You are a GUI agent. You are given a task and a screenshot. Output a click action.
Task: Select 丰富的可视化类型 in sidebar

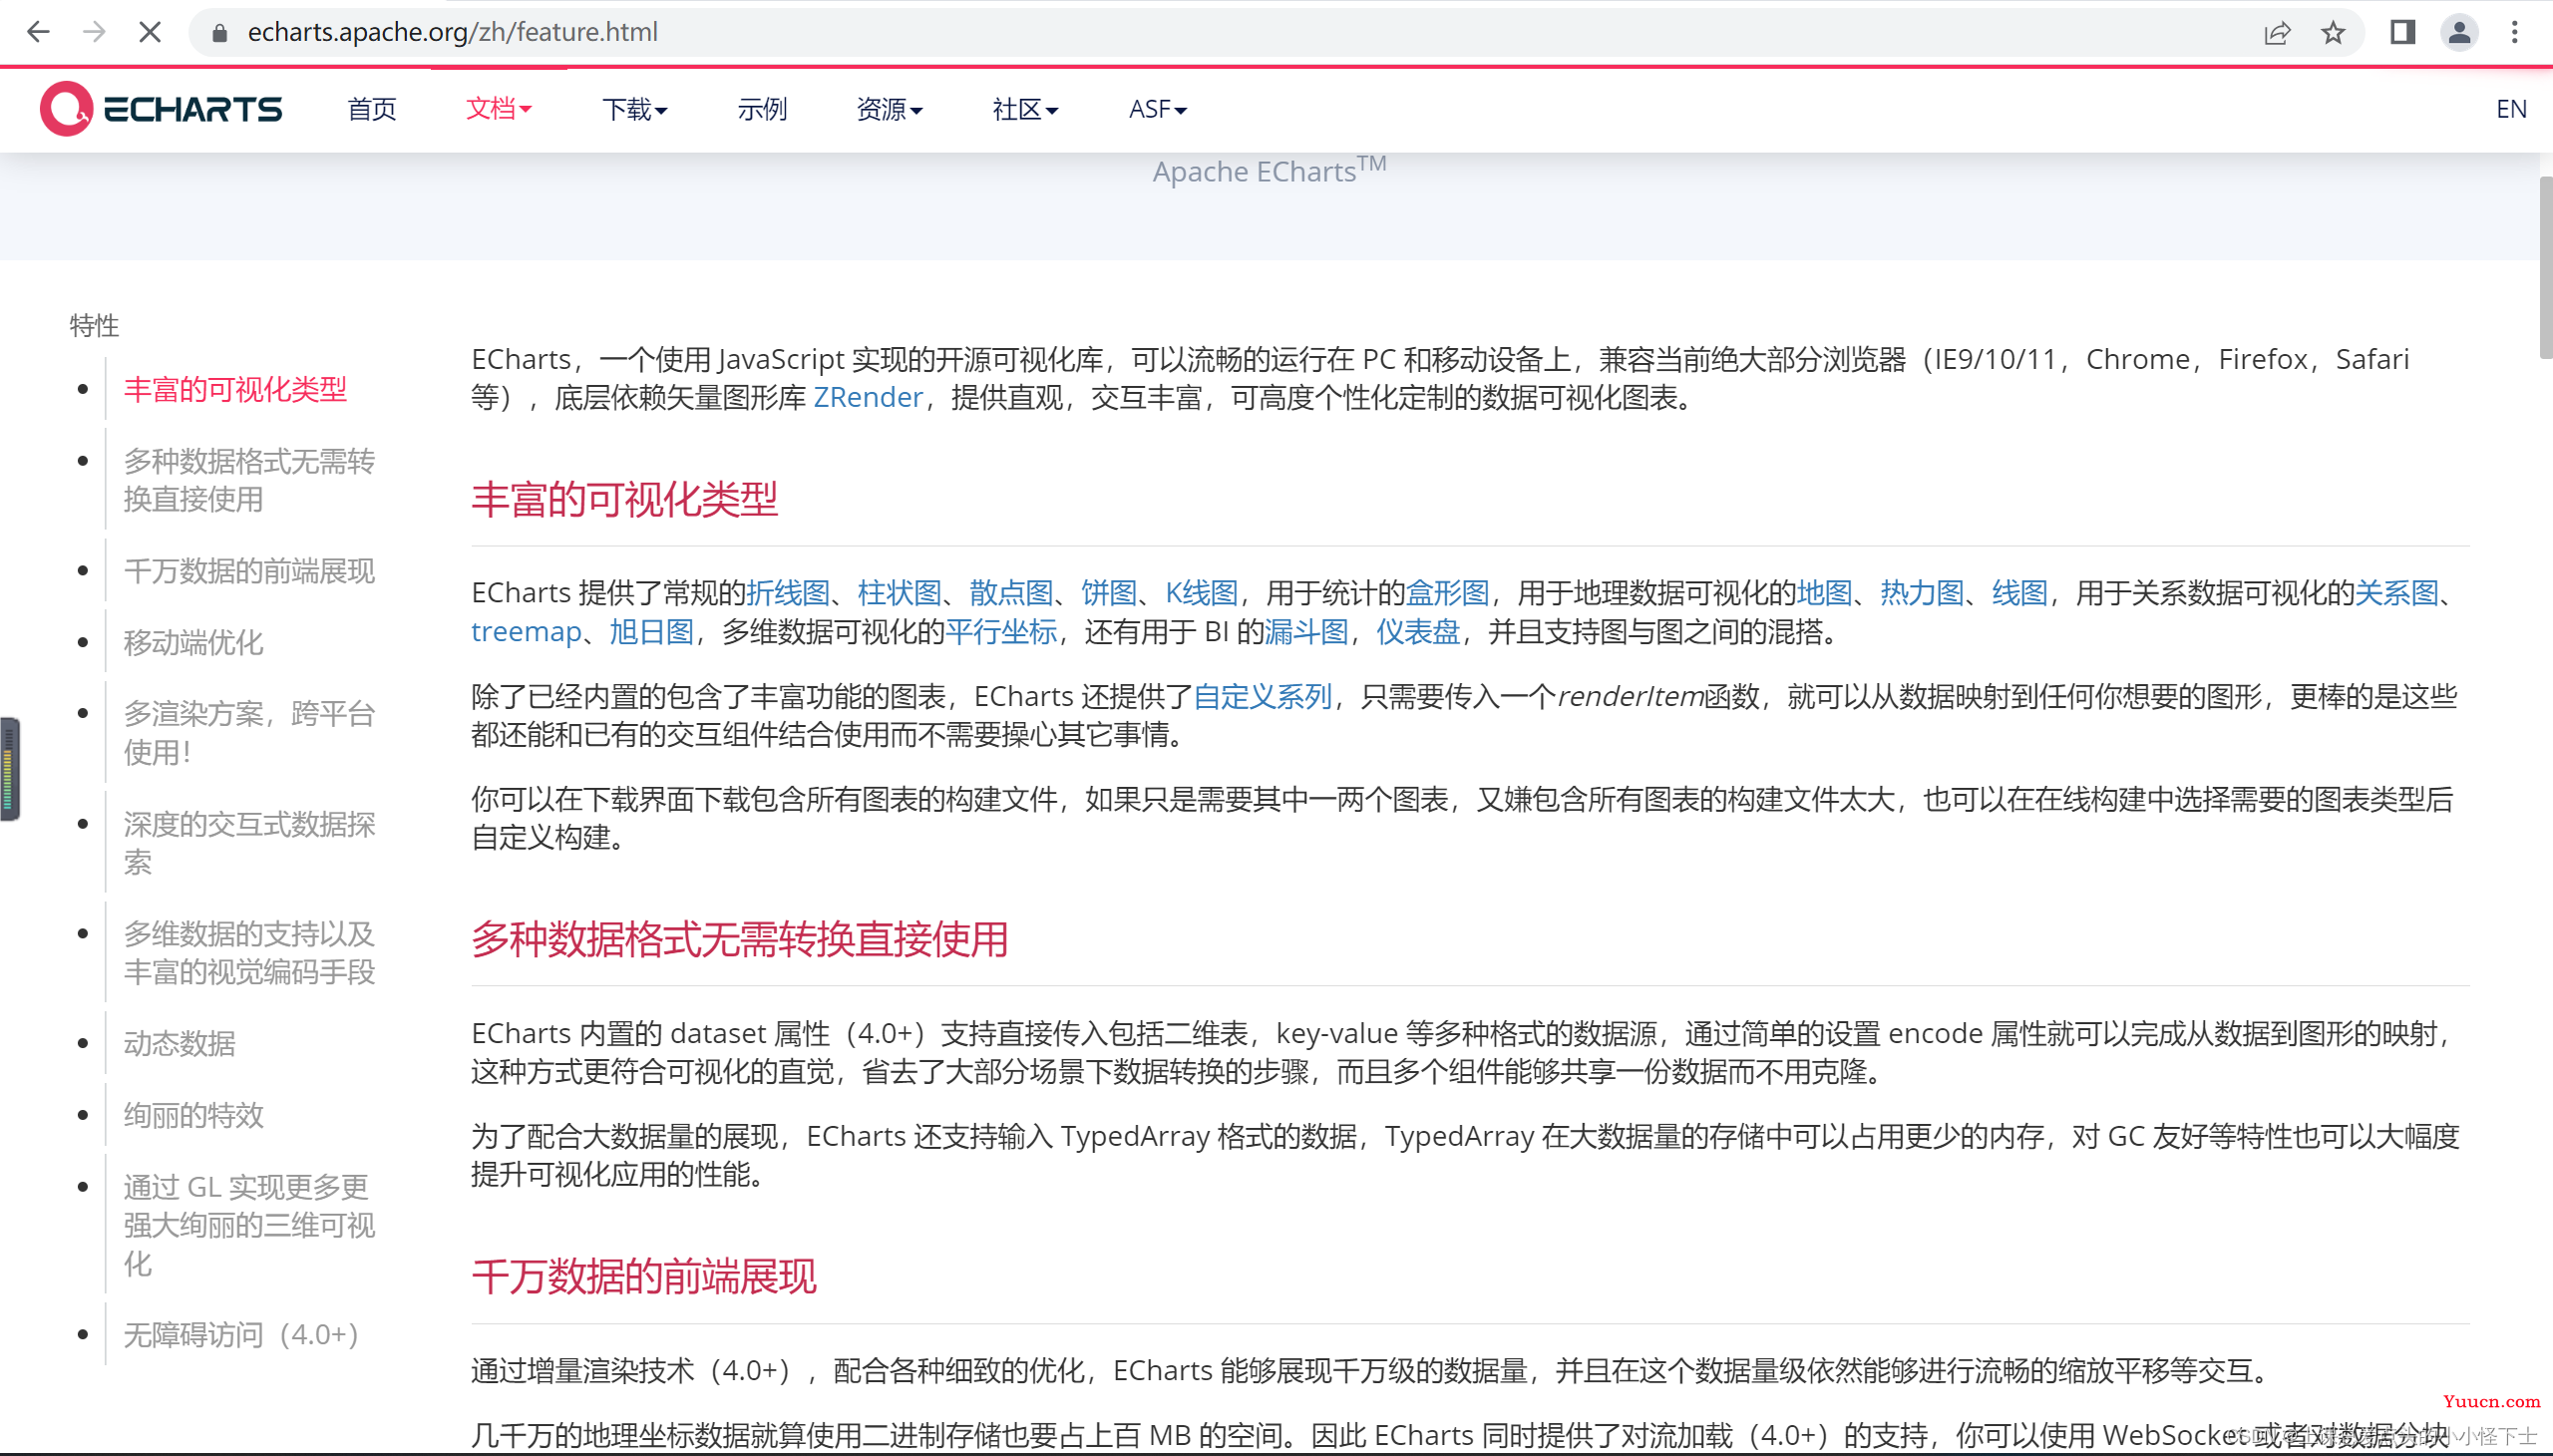(x=235, y=389)
